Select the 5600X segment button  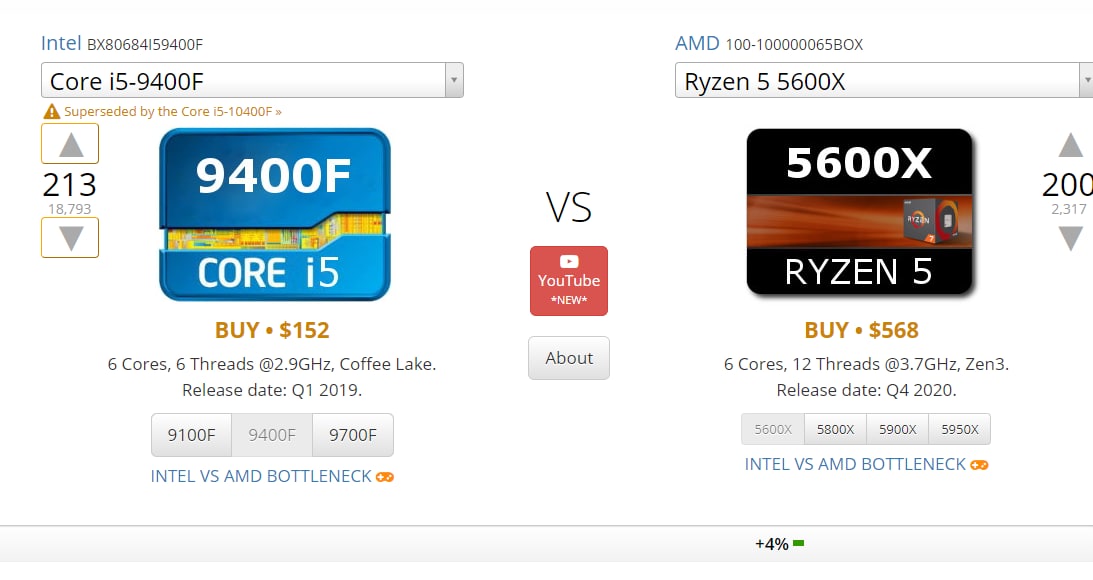tap(773, 429)
